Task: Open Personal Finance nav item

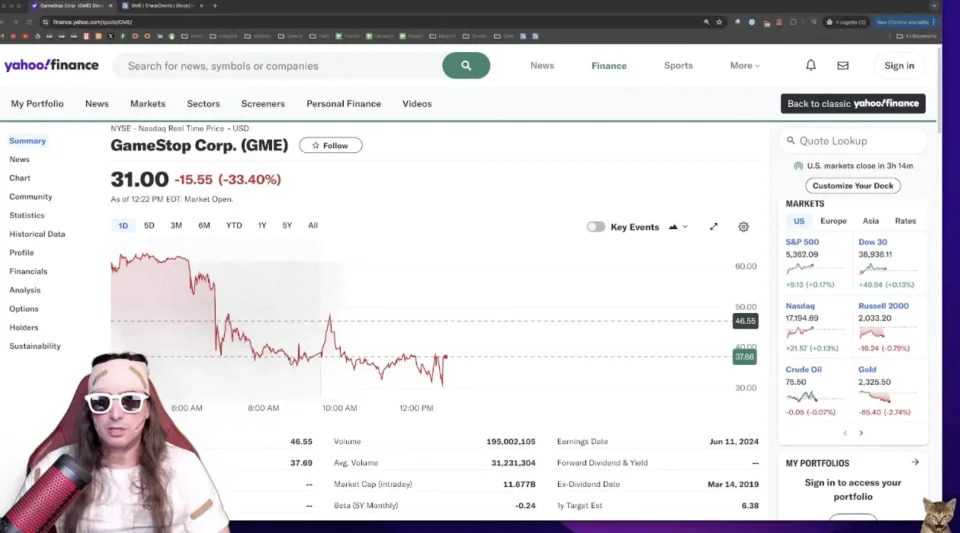Action: pyautogui.click(x=343, y=103)
